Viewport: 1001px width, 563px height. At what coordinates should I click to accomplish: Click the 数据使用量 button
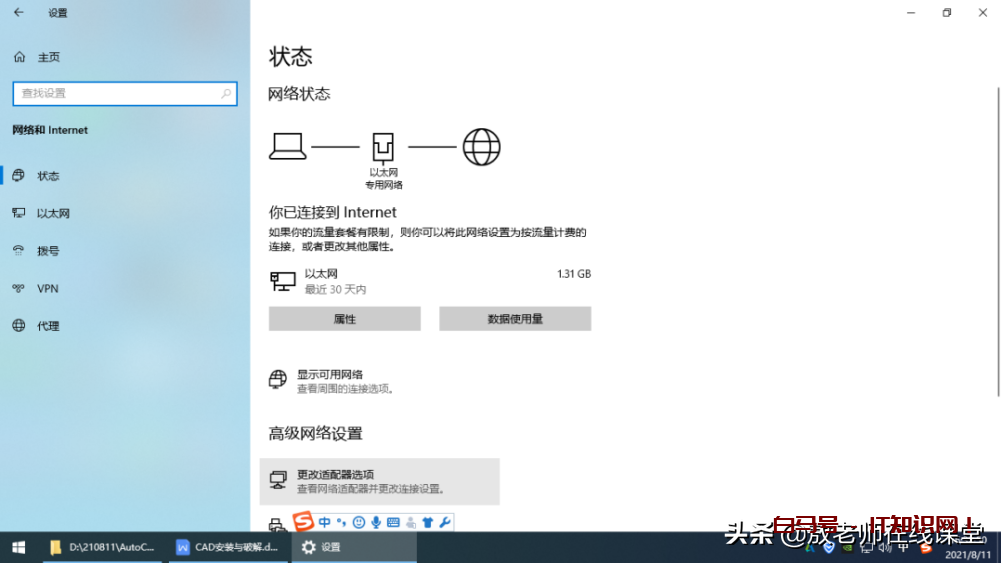coord(515,319)
